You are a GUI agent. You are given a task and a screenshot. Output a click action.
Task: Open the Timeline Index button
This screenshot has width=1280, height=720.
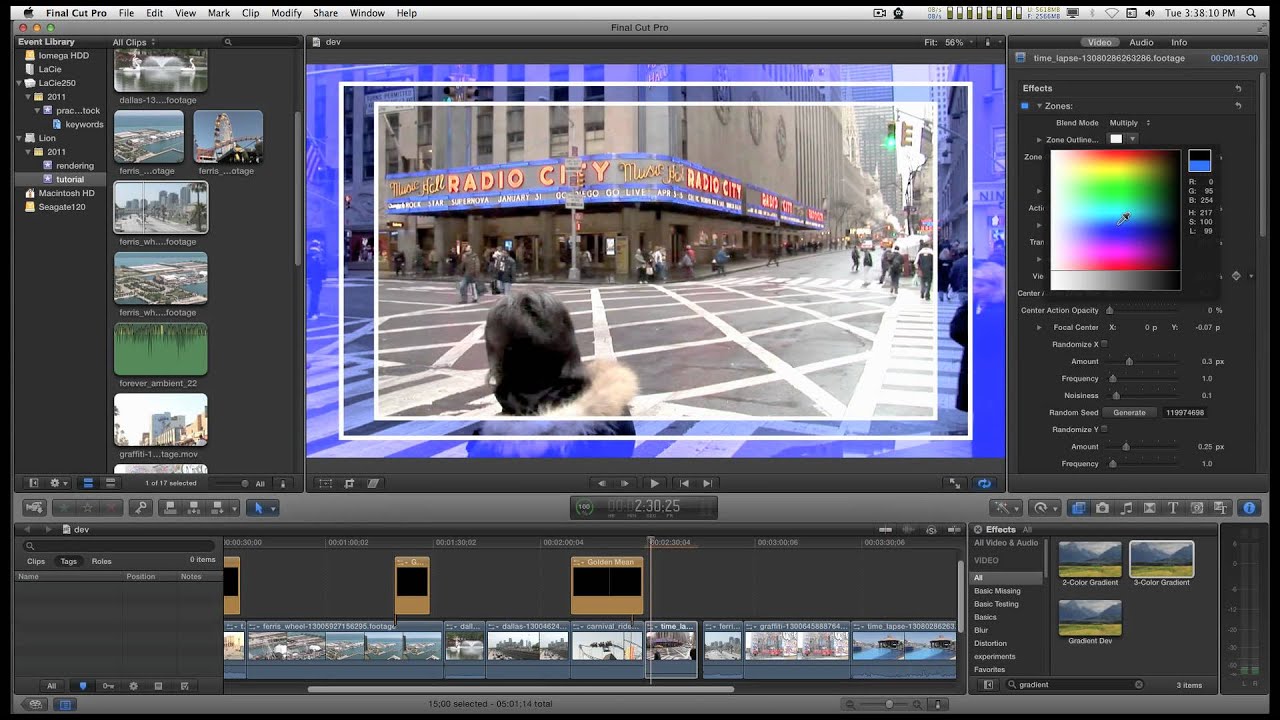click(65, 704)
